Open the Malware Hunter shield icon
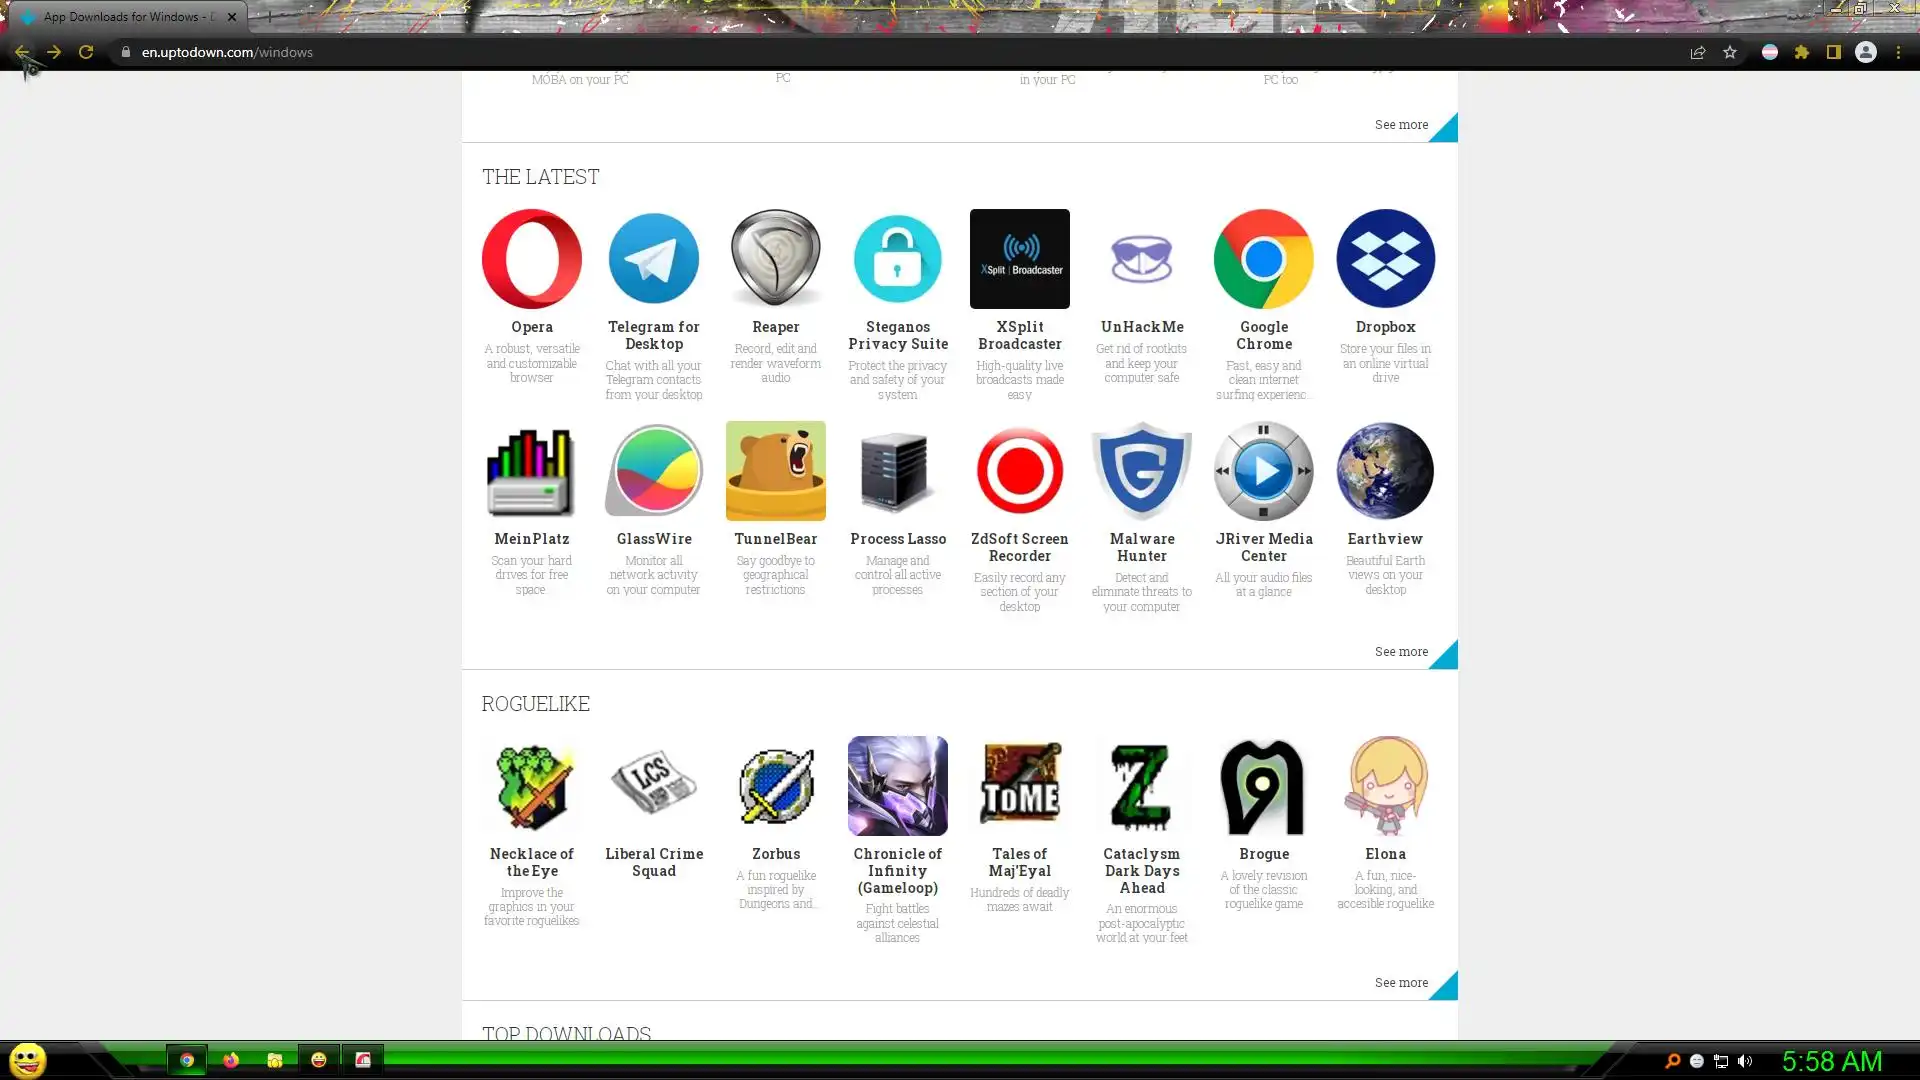Screen dimensions: 1920x1080 [1141, 470]
